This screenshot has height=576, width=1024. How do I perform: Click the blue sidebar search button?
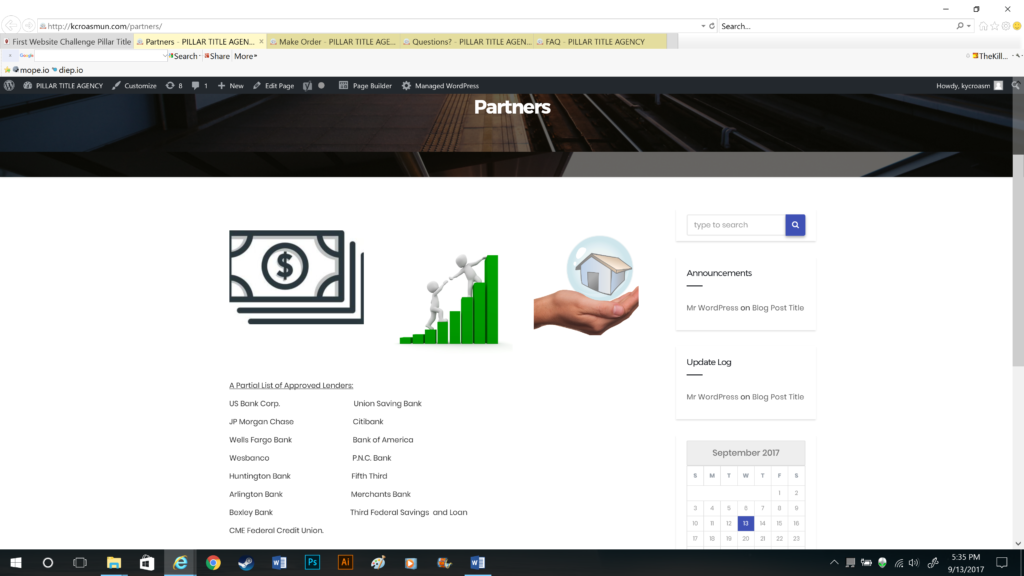[x=795, y=225]
